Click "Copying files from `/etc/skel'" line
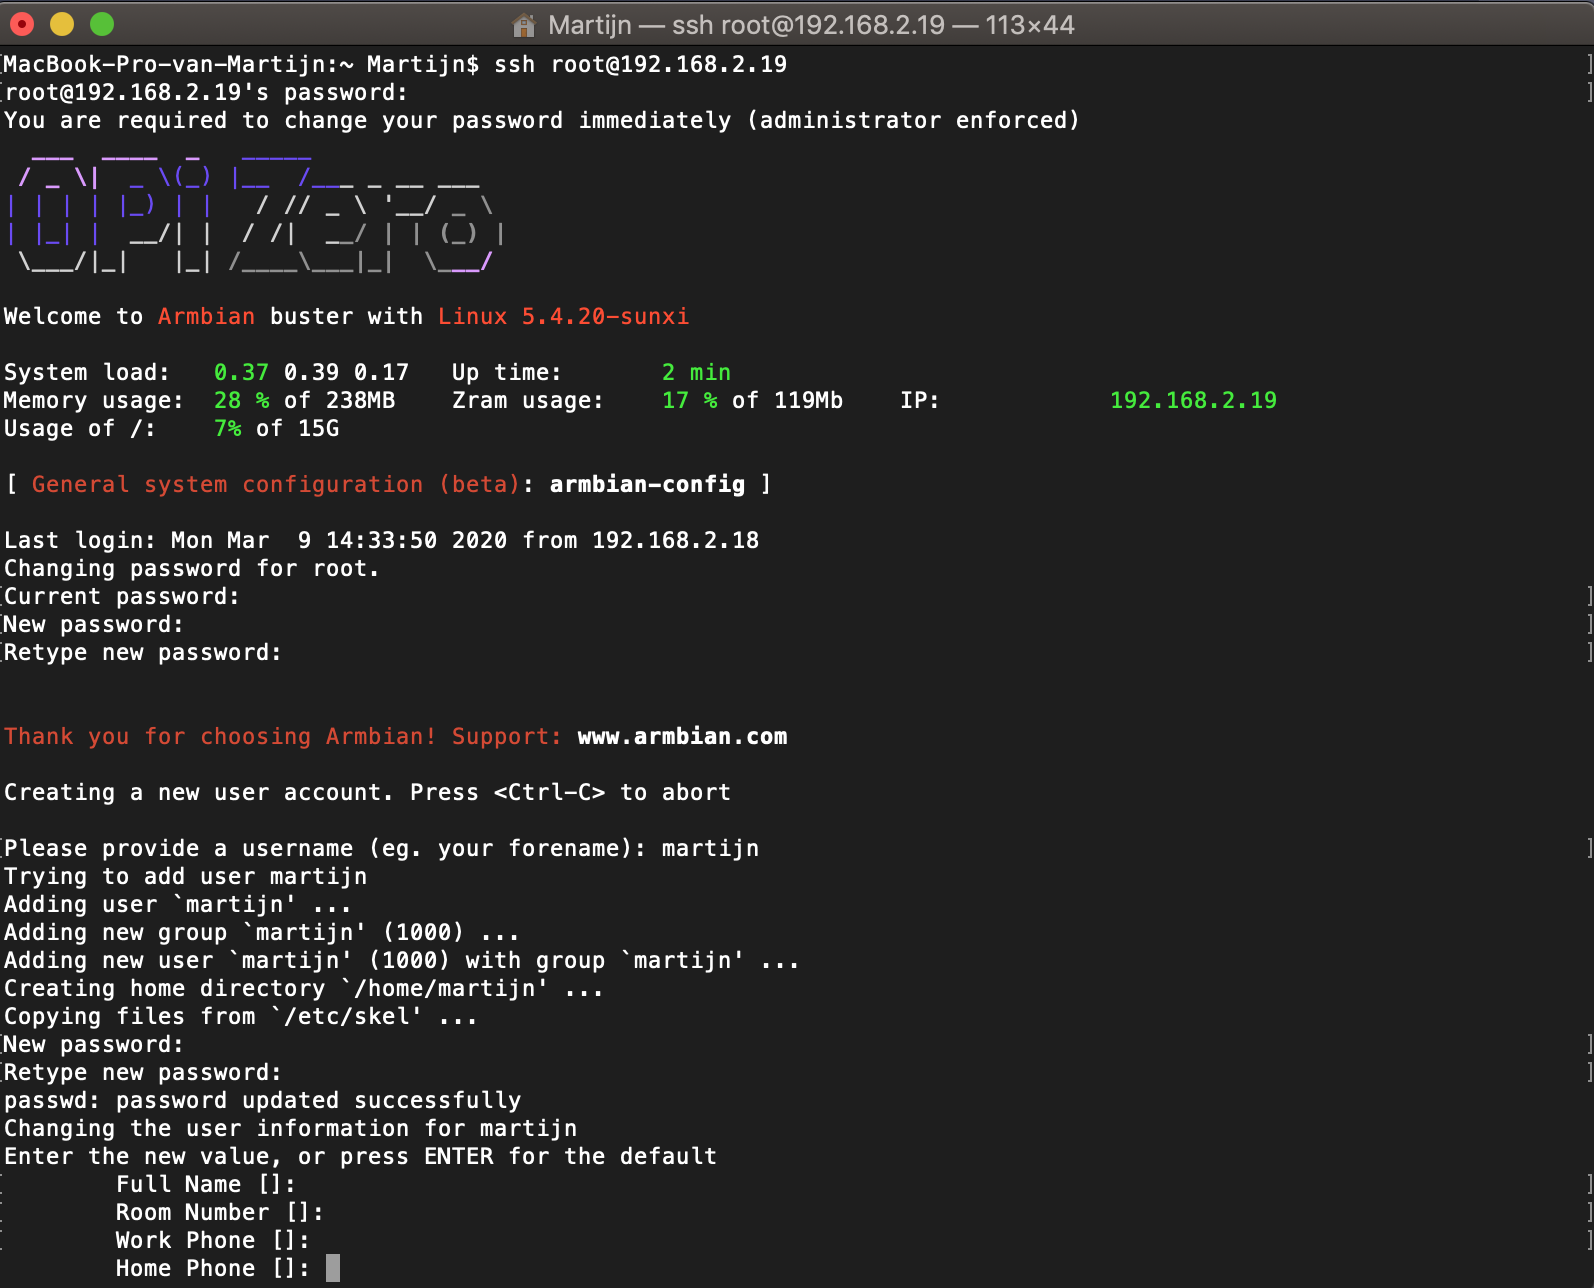This screenshot has height=1288, width=1594. (x=241, y=1016)
